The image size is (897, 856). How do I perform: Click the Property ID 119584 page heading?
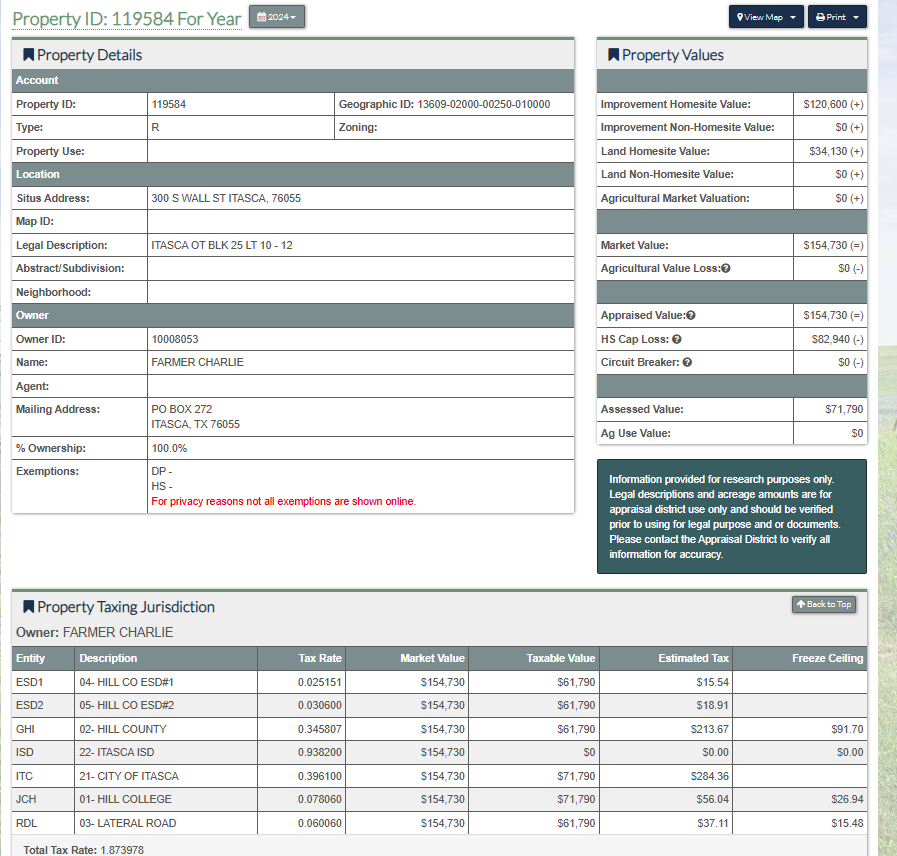pos(127,19)
